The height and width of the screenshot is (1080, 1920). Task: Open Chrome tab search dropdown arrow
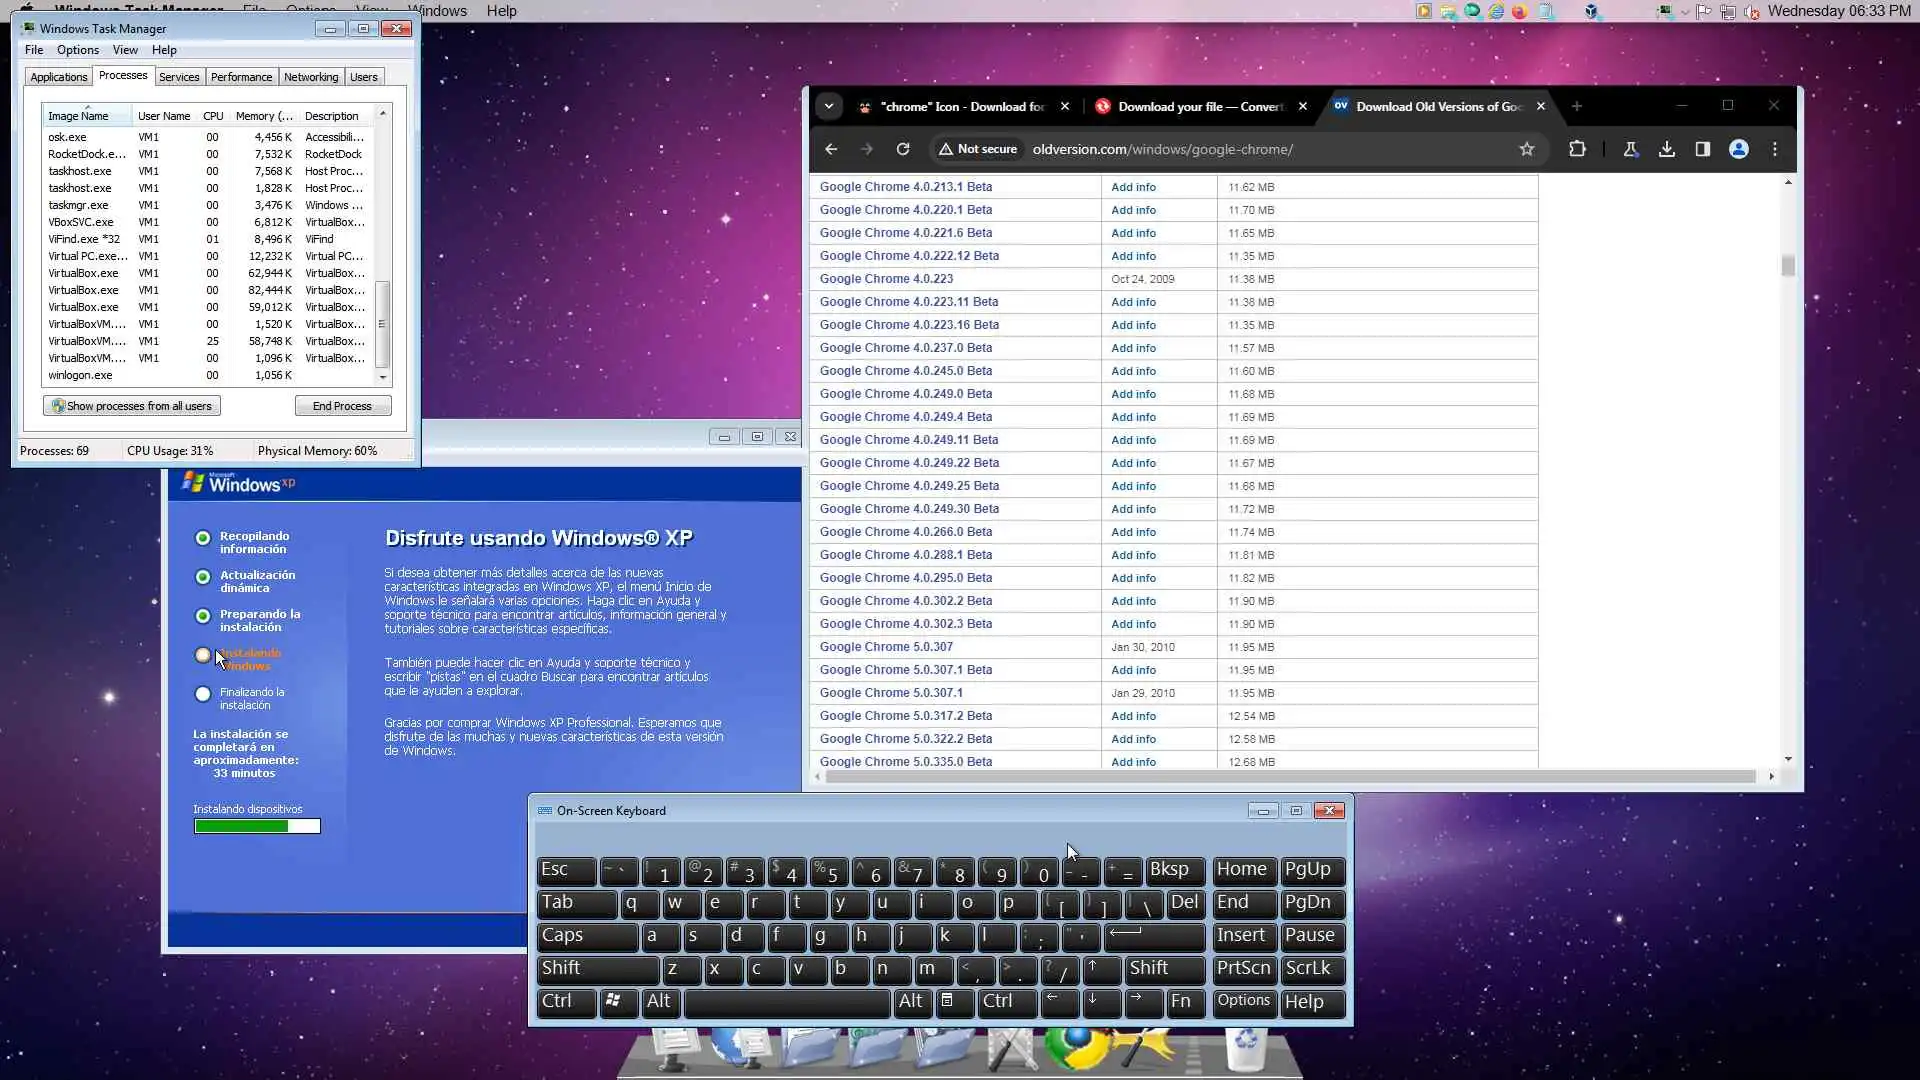pyautogui.click(x=828, y=106)
